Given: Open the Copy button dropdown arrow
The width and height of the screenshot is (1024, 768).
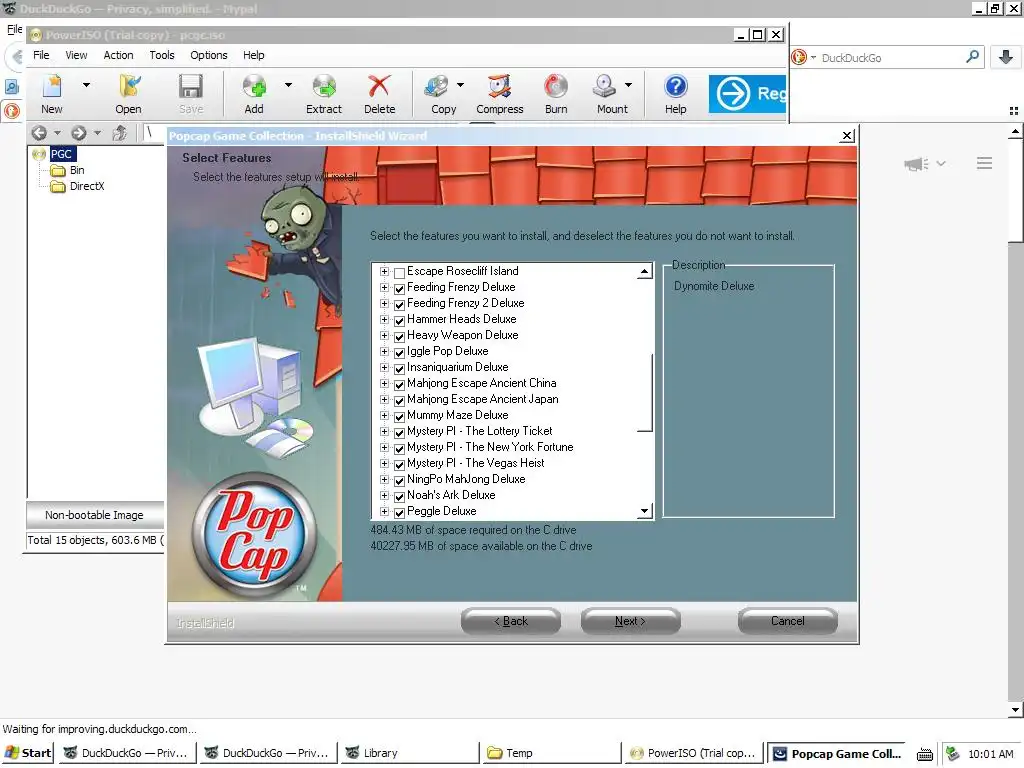Looking at the screenshot, I should [x=460, y=85].
